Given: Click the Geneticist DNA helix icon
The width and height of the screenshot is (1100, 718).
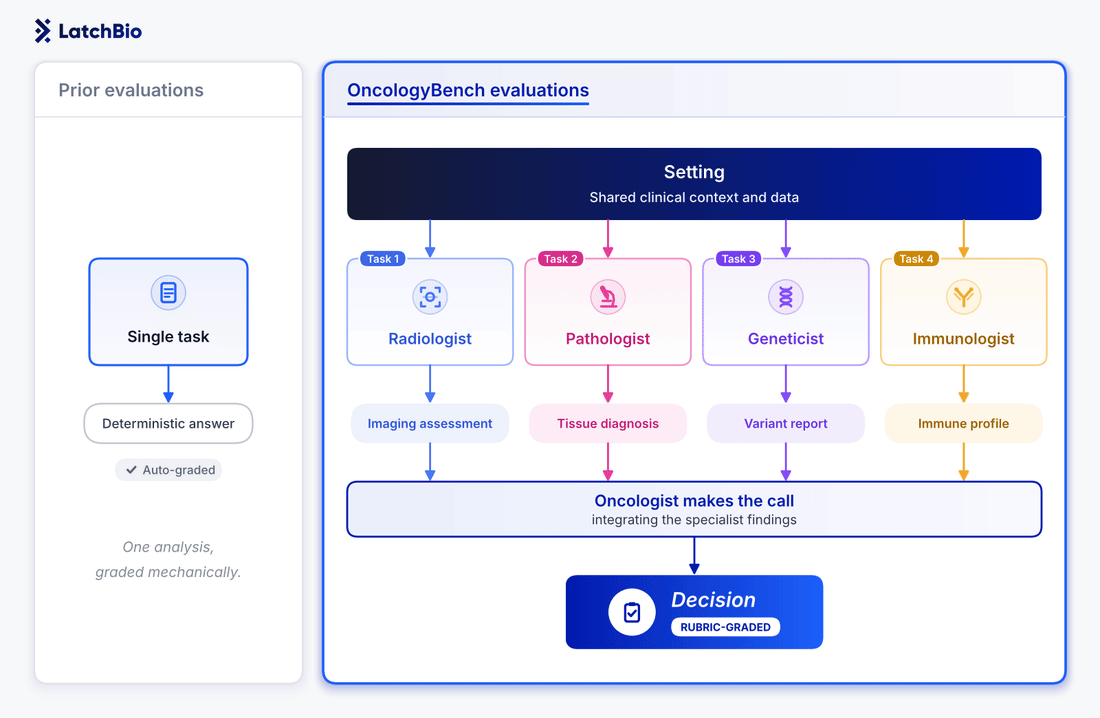Looking at the screenshot, I should [786, 297].
